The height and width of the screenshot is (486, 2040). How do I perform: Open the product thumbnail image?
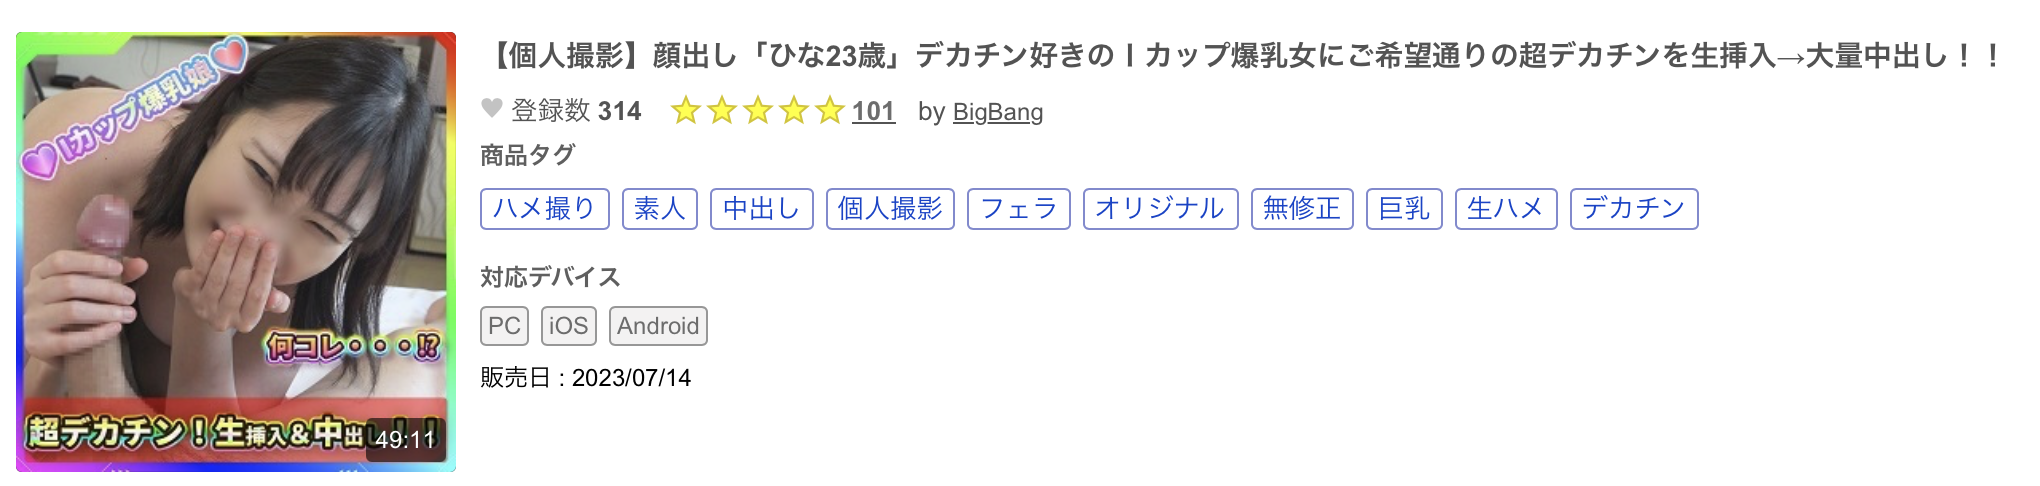tap(236, 230)
